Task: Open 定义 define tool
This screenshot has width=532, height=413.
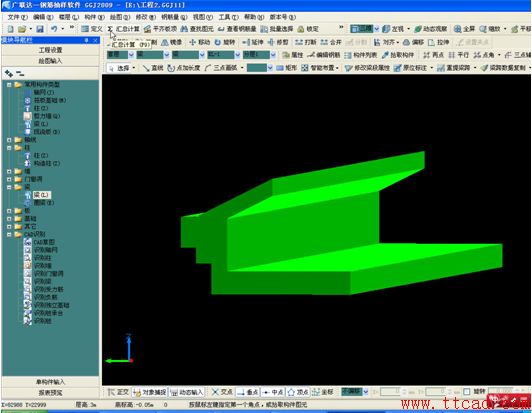Action: pyautogui.click(x=92, y=29)
